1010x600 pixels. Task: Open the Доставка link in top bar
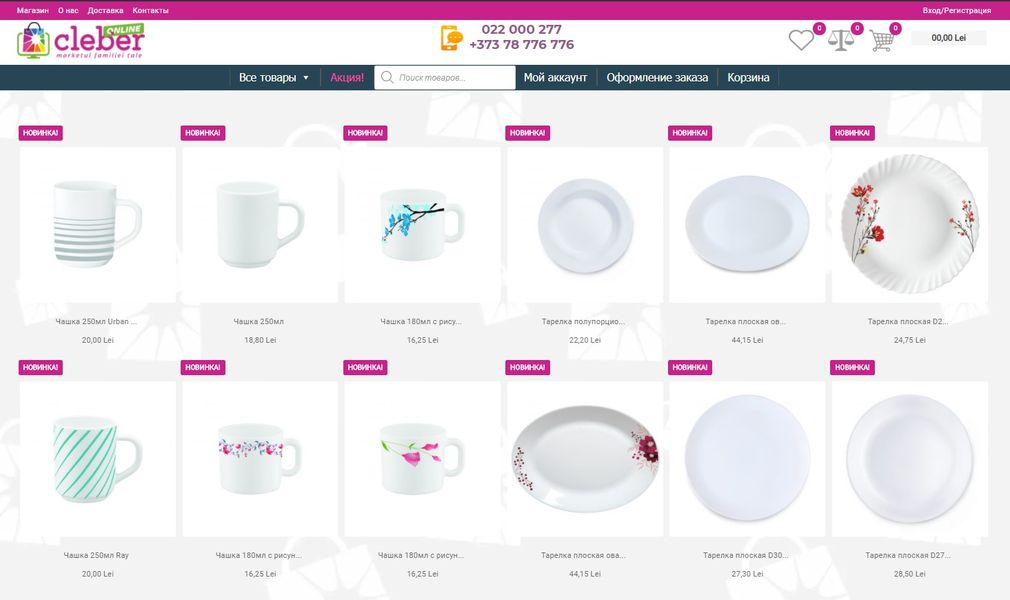click(x=105, y=10)
